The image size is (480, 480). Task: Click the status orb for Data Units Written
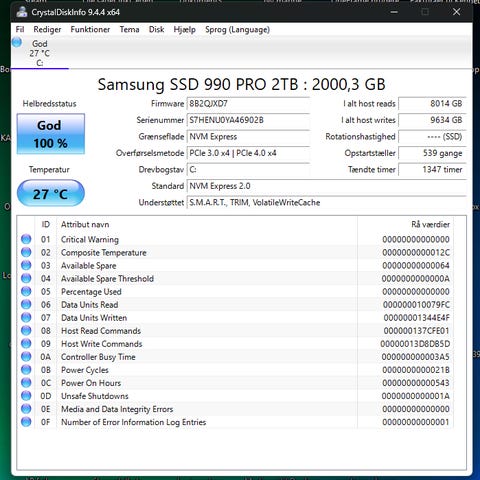tap(26, 317)
